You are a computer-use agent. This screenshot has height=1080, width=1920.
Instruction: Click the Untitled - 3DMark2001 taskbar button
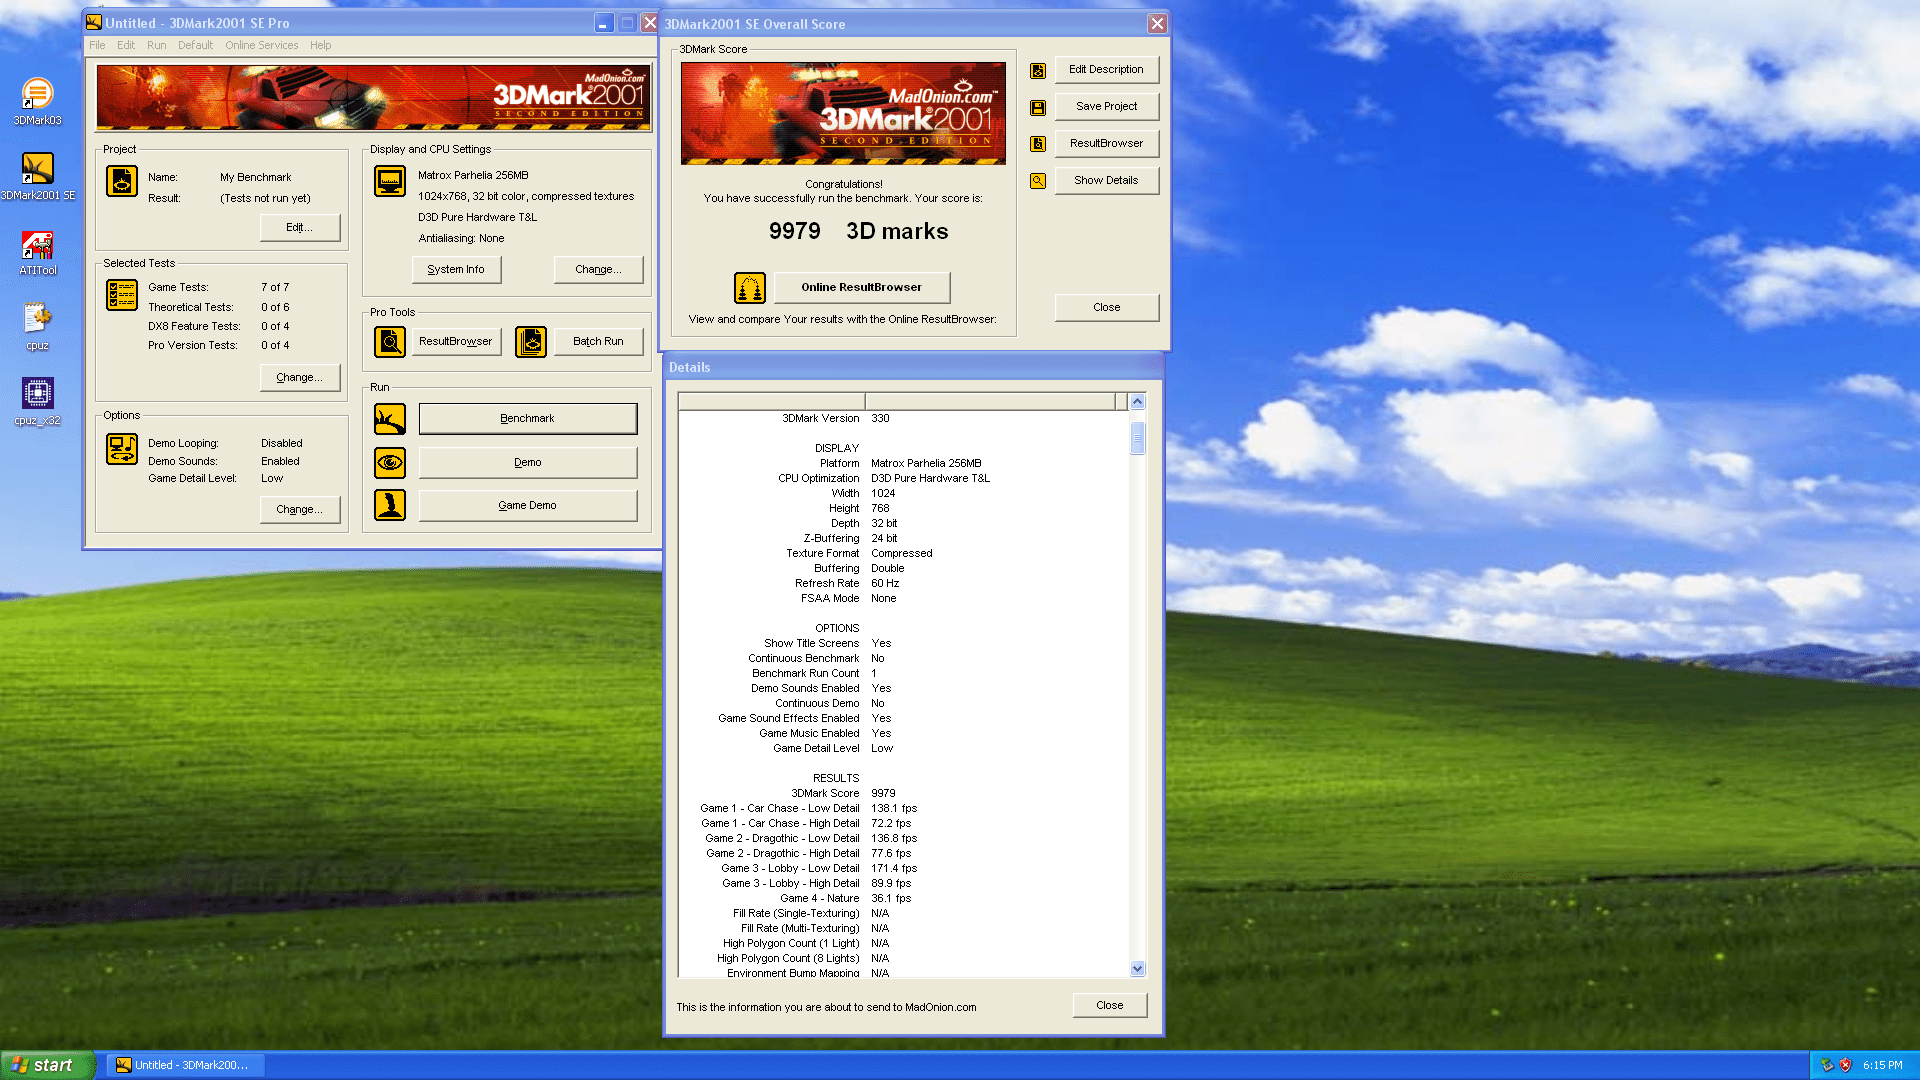click(185, 1065)
